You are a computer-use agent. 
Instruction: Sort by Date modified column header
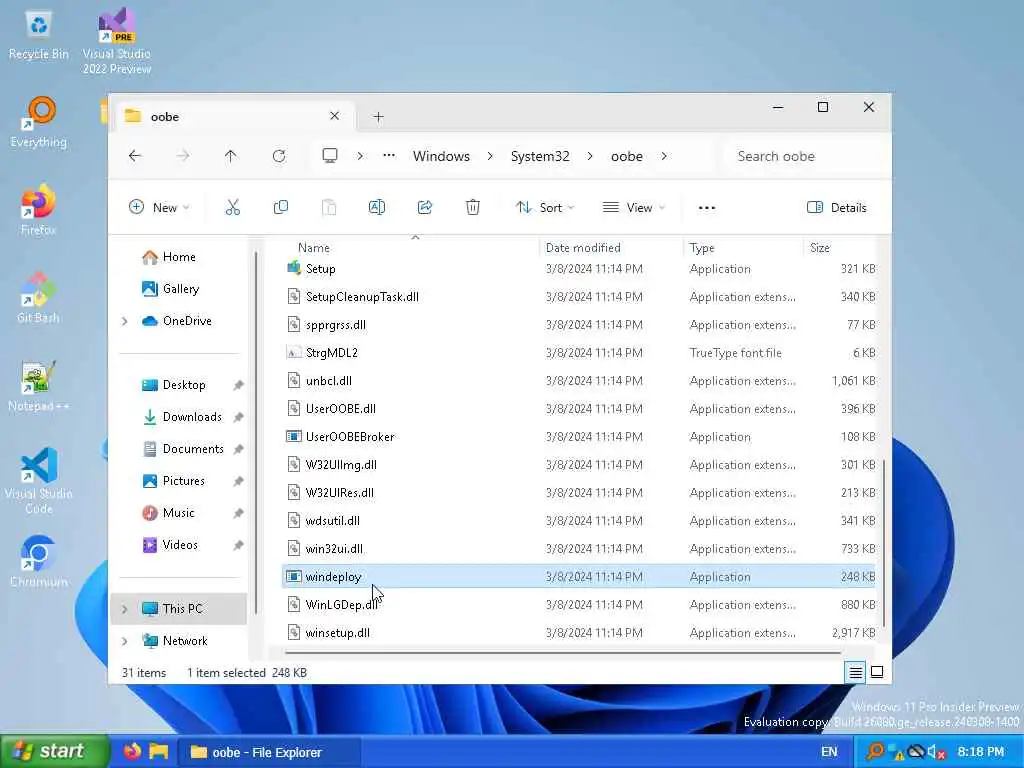pos(611,248)
